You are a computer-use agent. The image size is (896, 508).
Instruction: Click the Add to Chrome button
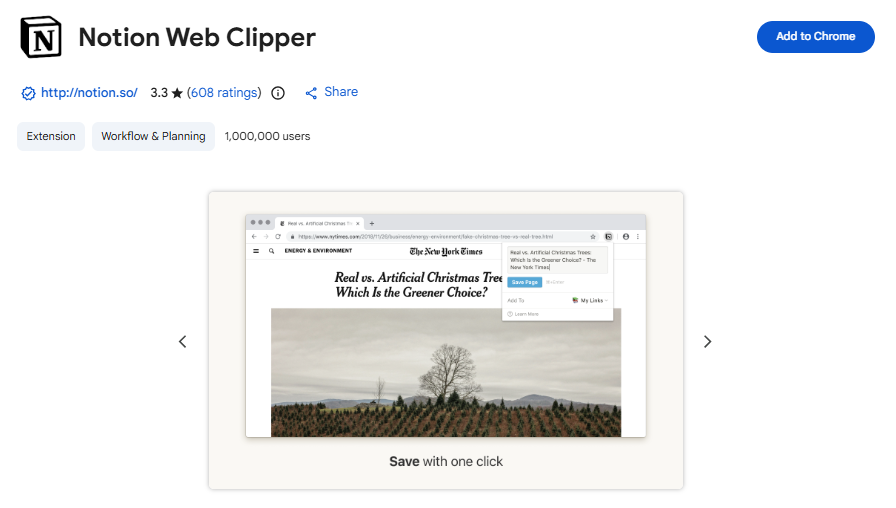pos(815,37)
